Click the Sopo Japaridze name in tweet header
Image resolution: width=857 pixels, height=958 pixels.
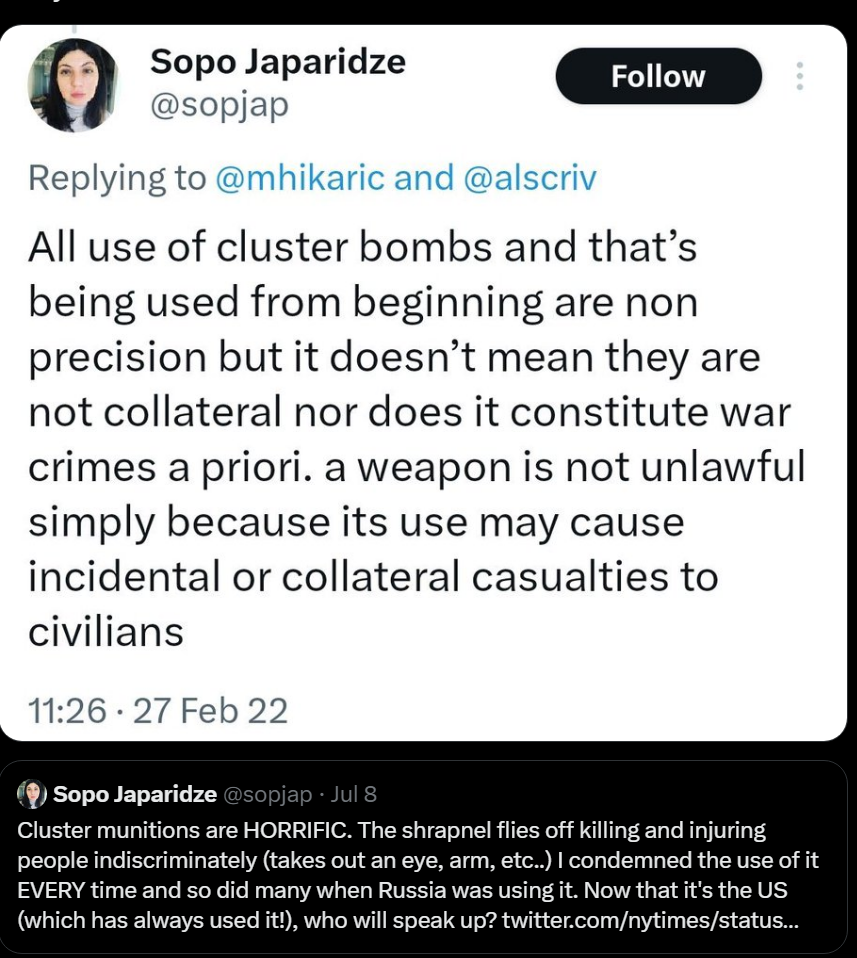click(278, 62)
